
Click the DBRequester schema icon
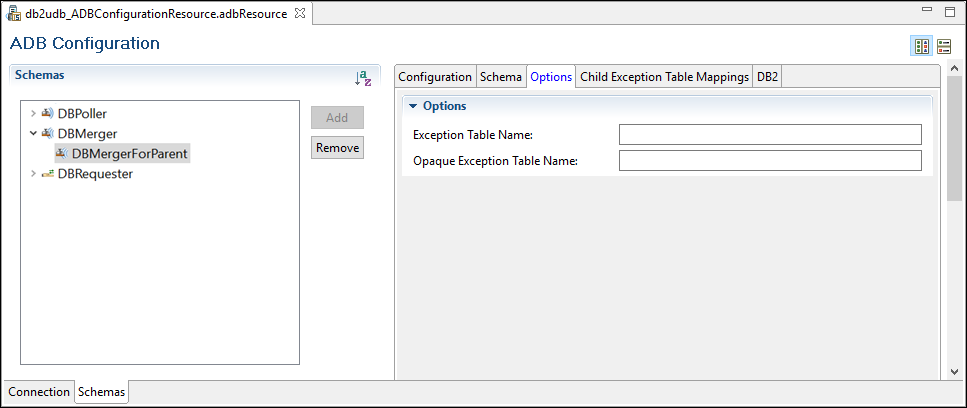click(x=47, y=174)
